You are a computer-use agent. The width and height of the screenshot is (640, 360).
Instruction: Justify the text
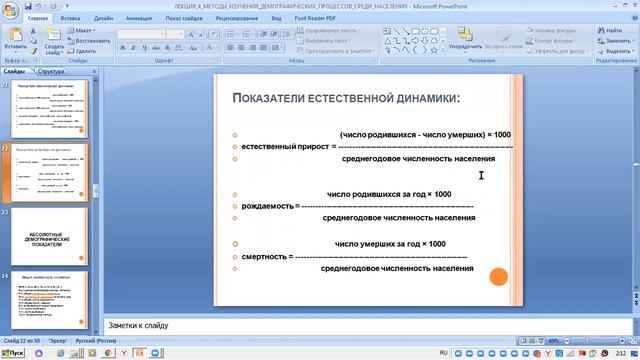(x=264, y=48)
